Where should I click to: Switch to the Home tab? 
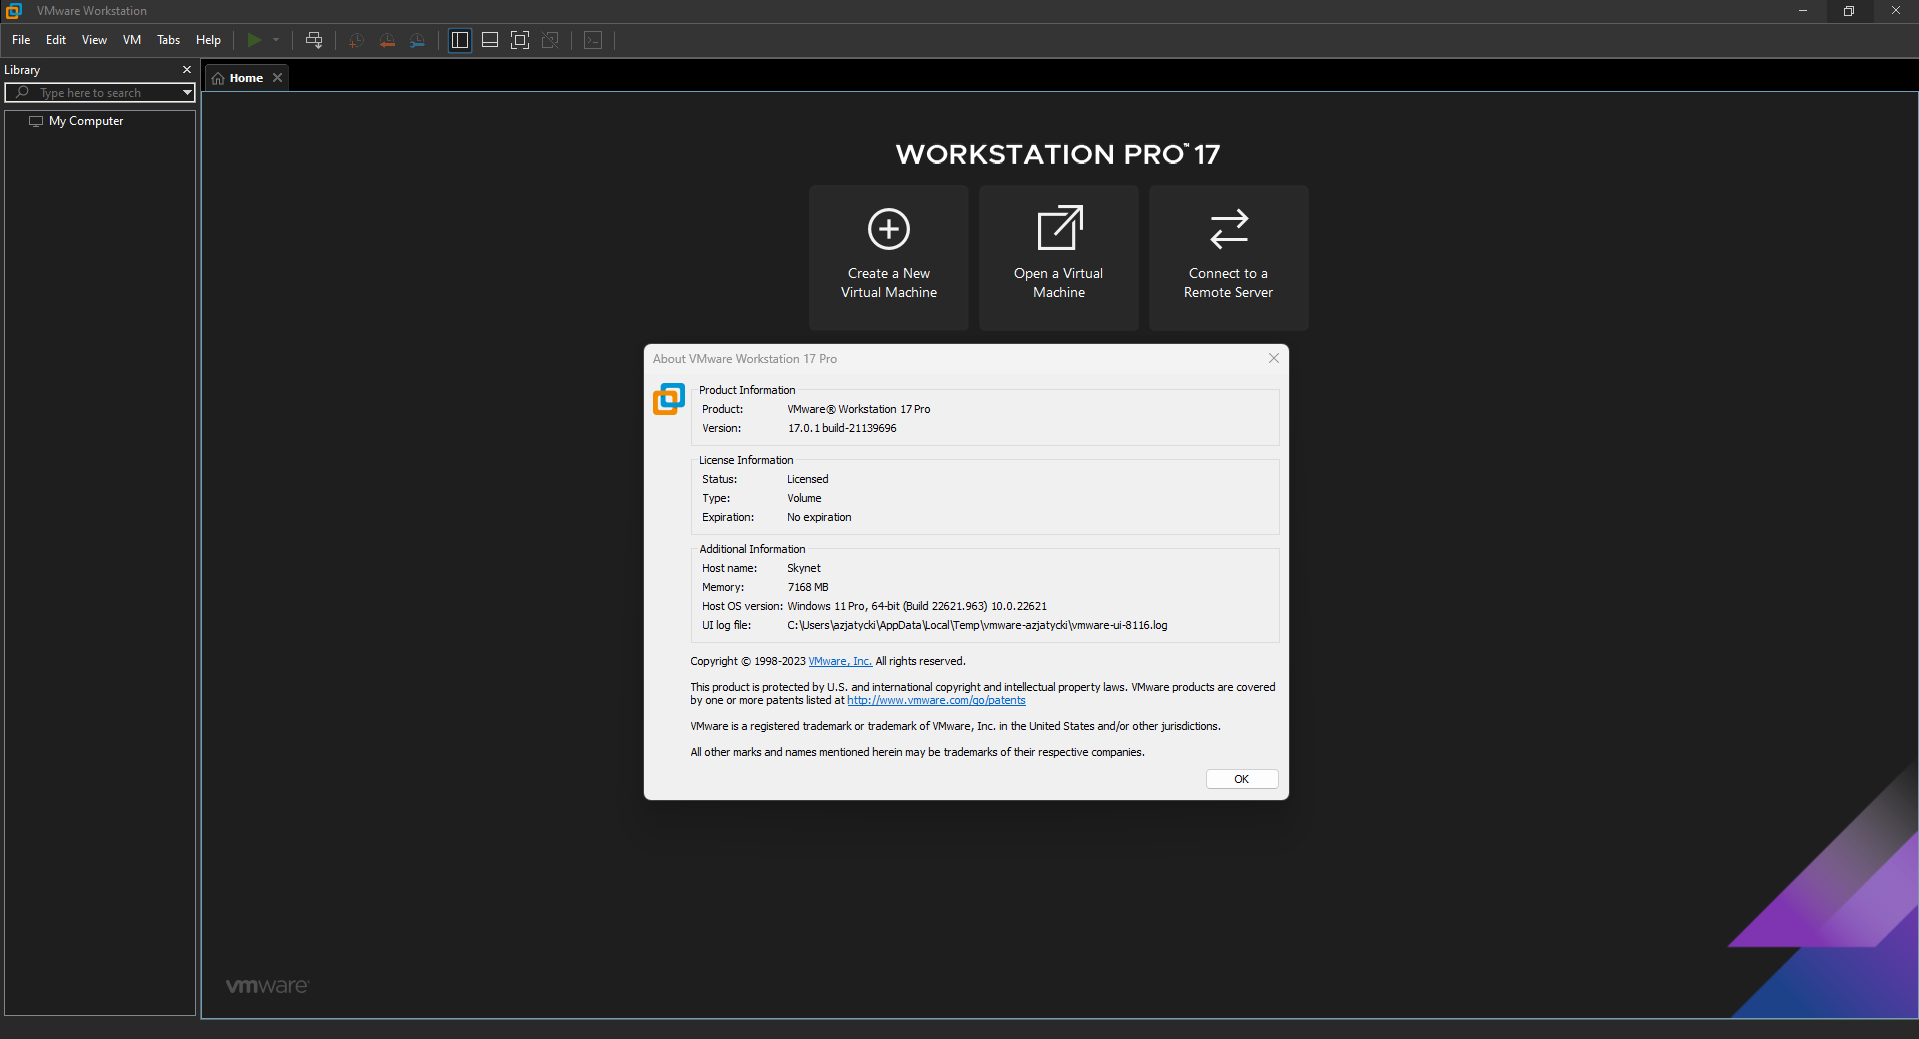tap(246, 78)
